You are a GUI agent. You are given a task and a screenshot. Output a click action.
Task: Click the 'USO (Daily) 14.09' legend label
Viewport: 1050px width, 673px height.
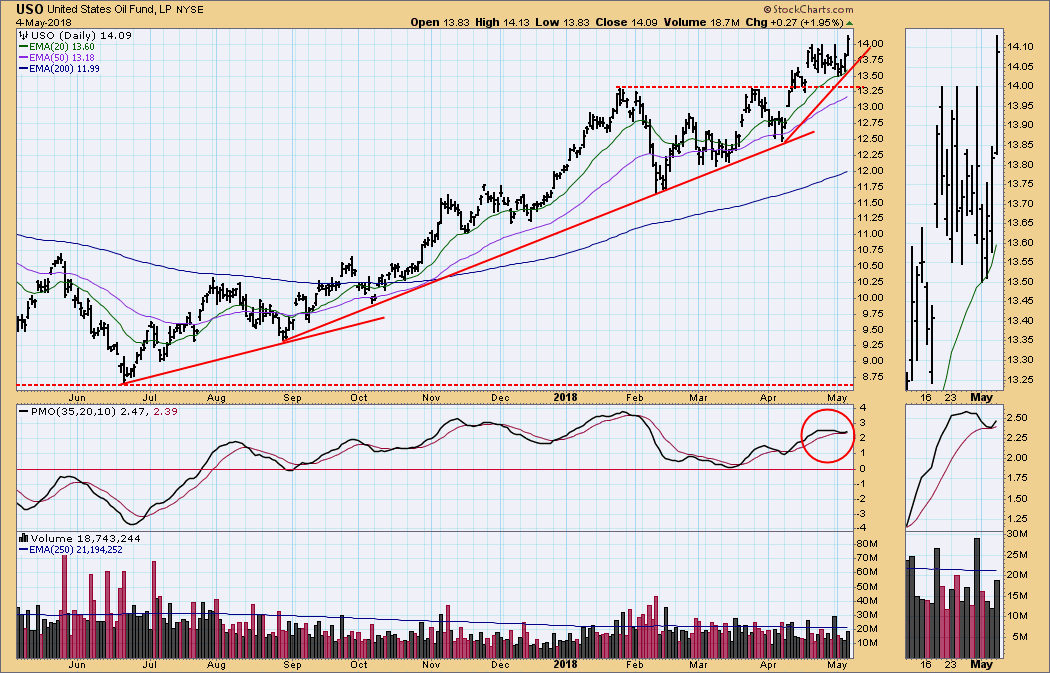82,35
